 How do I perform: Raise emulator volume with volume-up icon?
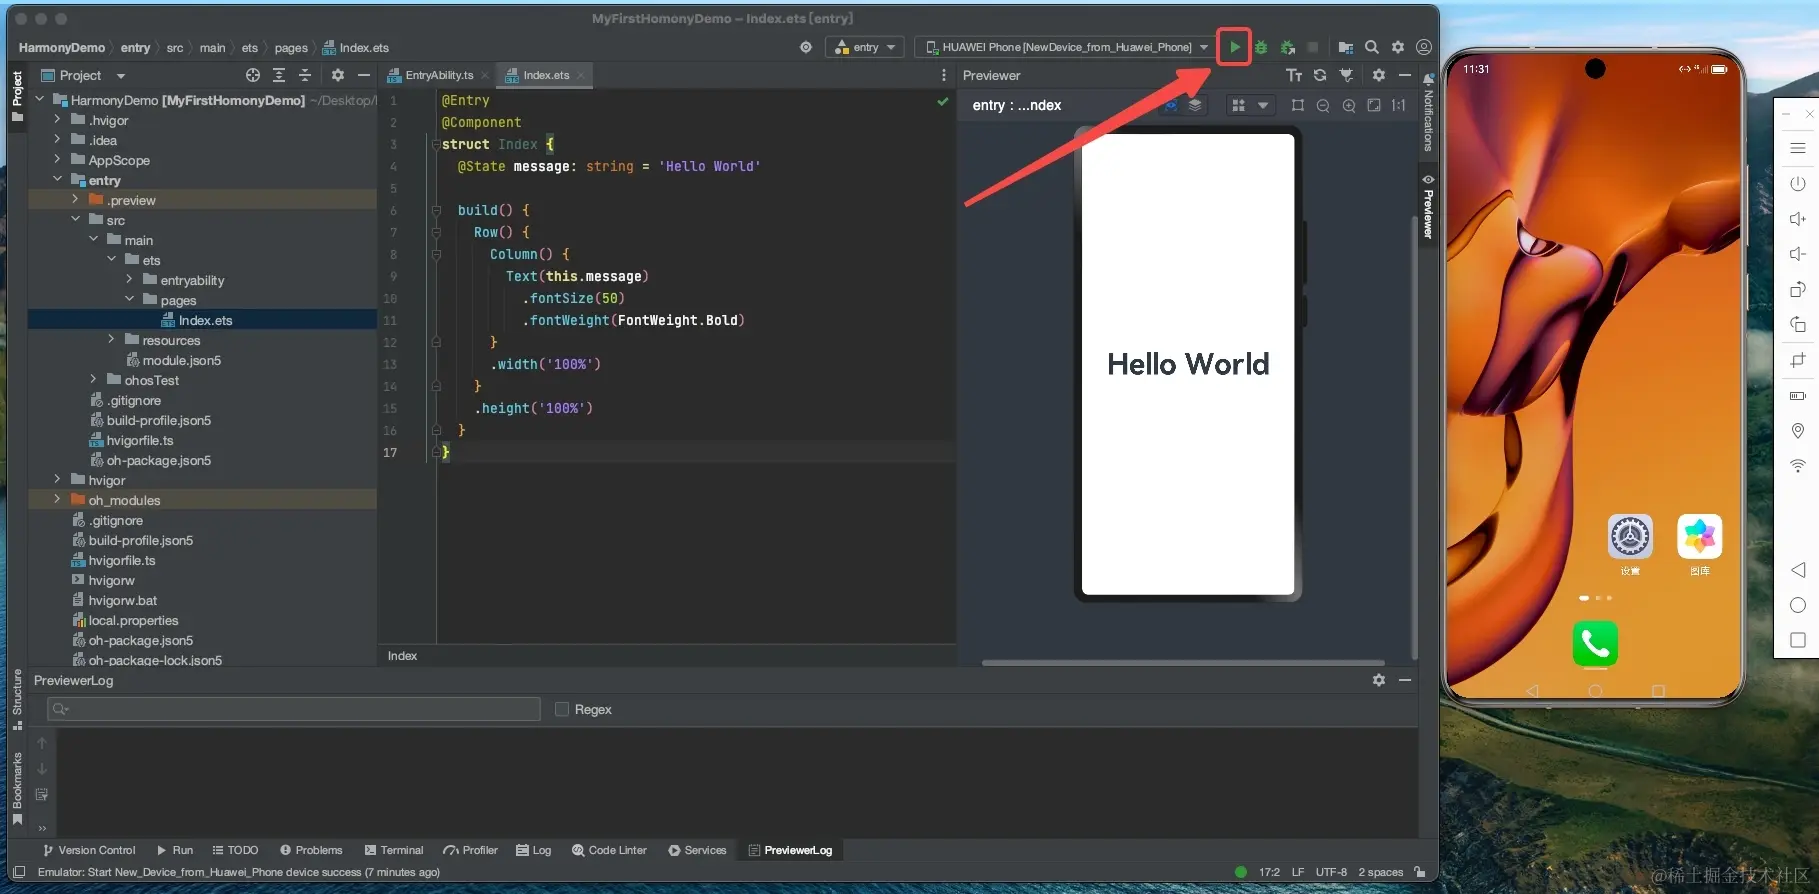[x=1797, y=219]
